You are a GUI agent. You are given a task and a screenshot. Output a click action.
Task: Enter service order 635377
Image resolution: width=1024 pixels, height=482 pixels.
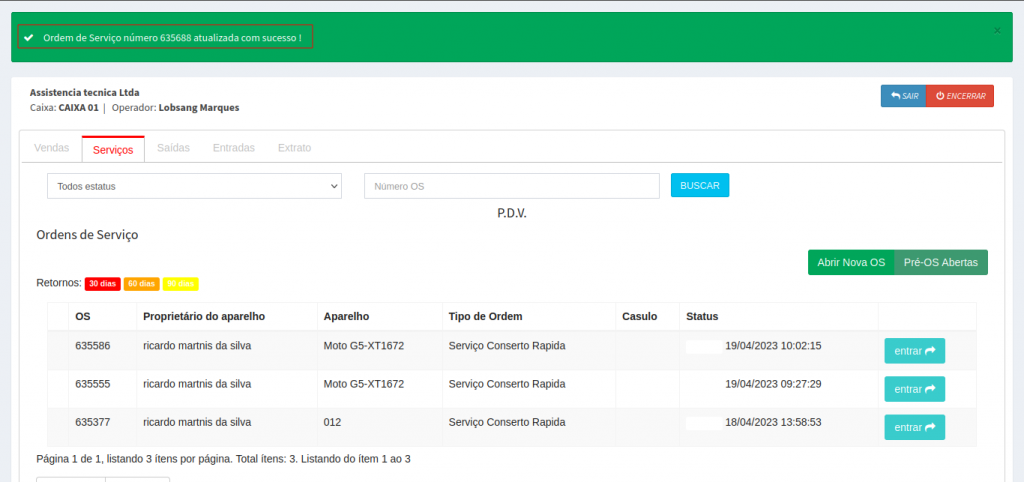[x=914, y=427]
